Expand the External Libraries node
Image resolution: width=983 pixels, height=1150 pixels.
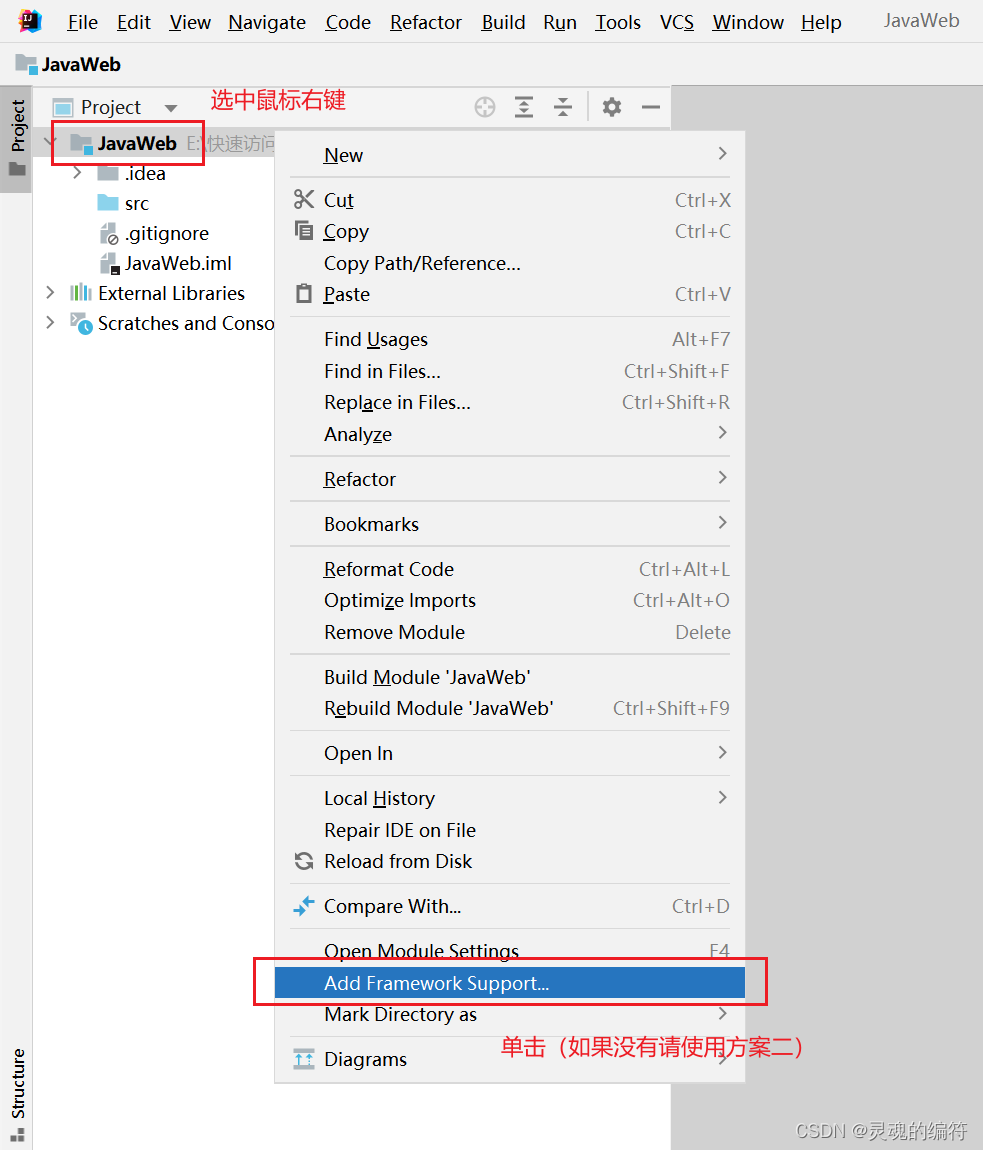[x=50, y=293]
